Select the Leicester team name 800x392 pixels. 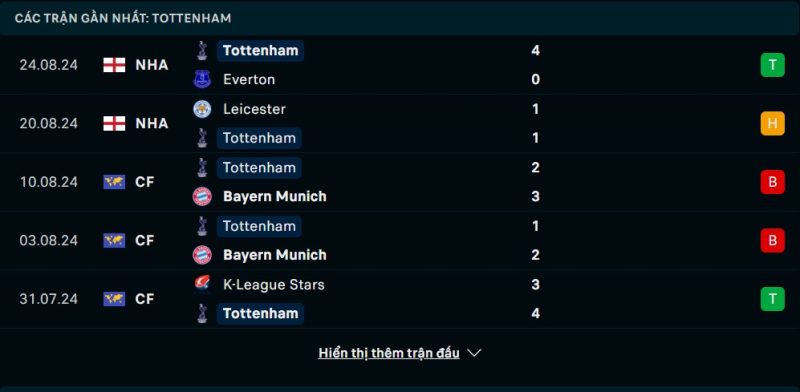254,109
